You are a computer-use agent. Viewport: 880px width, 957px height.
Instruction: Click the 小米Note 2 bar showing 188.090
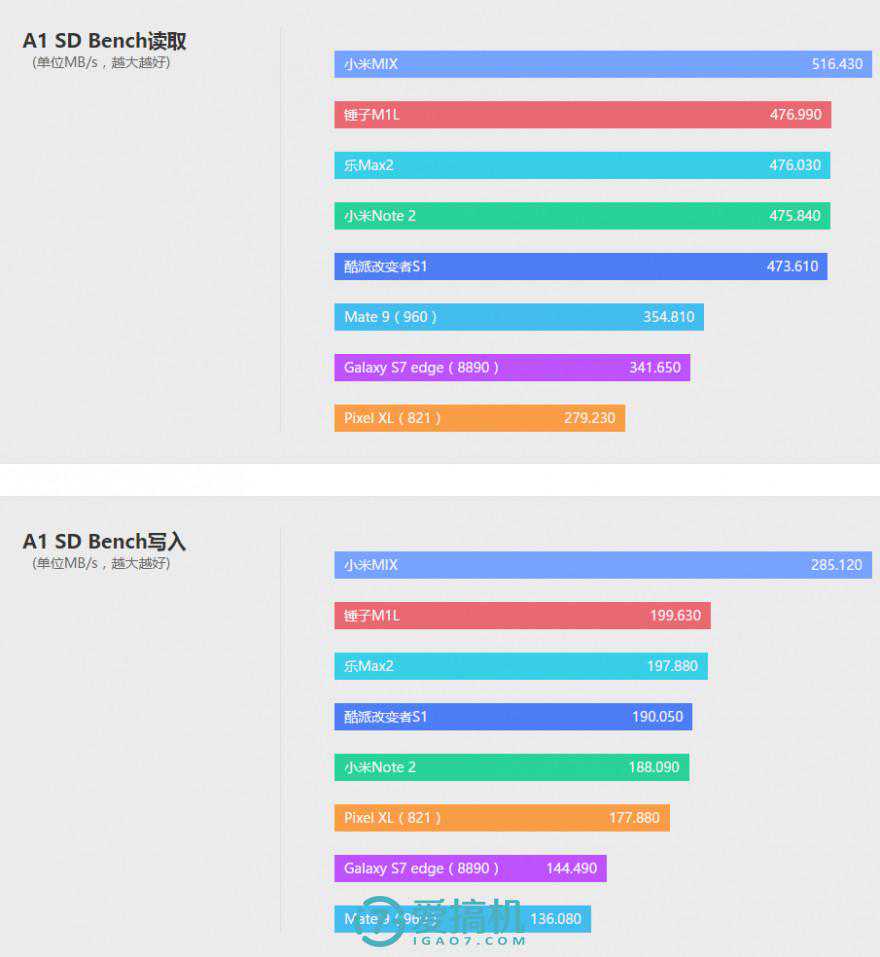(511, 767)
